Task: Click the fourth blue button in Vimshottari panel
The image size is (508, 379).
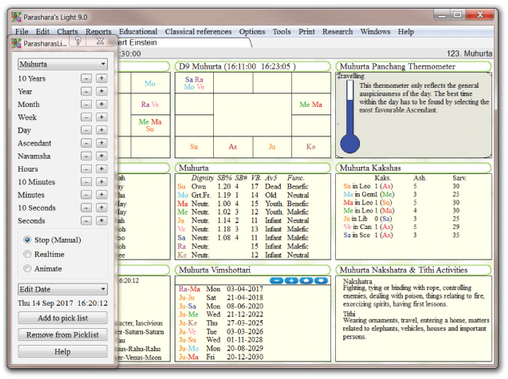Action: (x=321, y=281)
